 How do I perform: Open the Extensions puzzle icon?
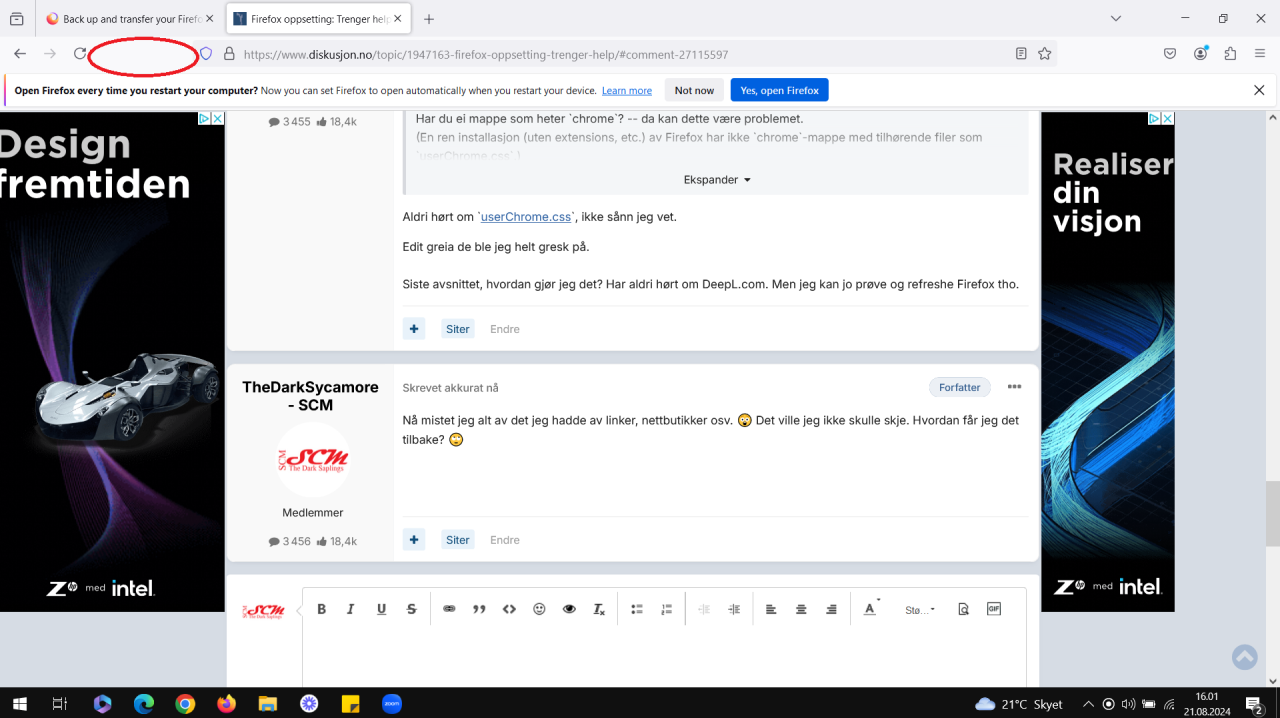tap(1230, 54)
